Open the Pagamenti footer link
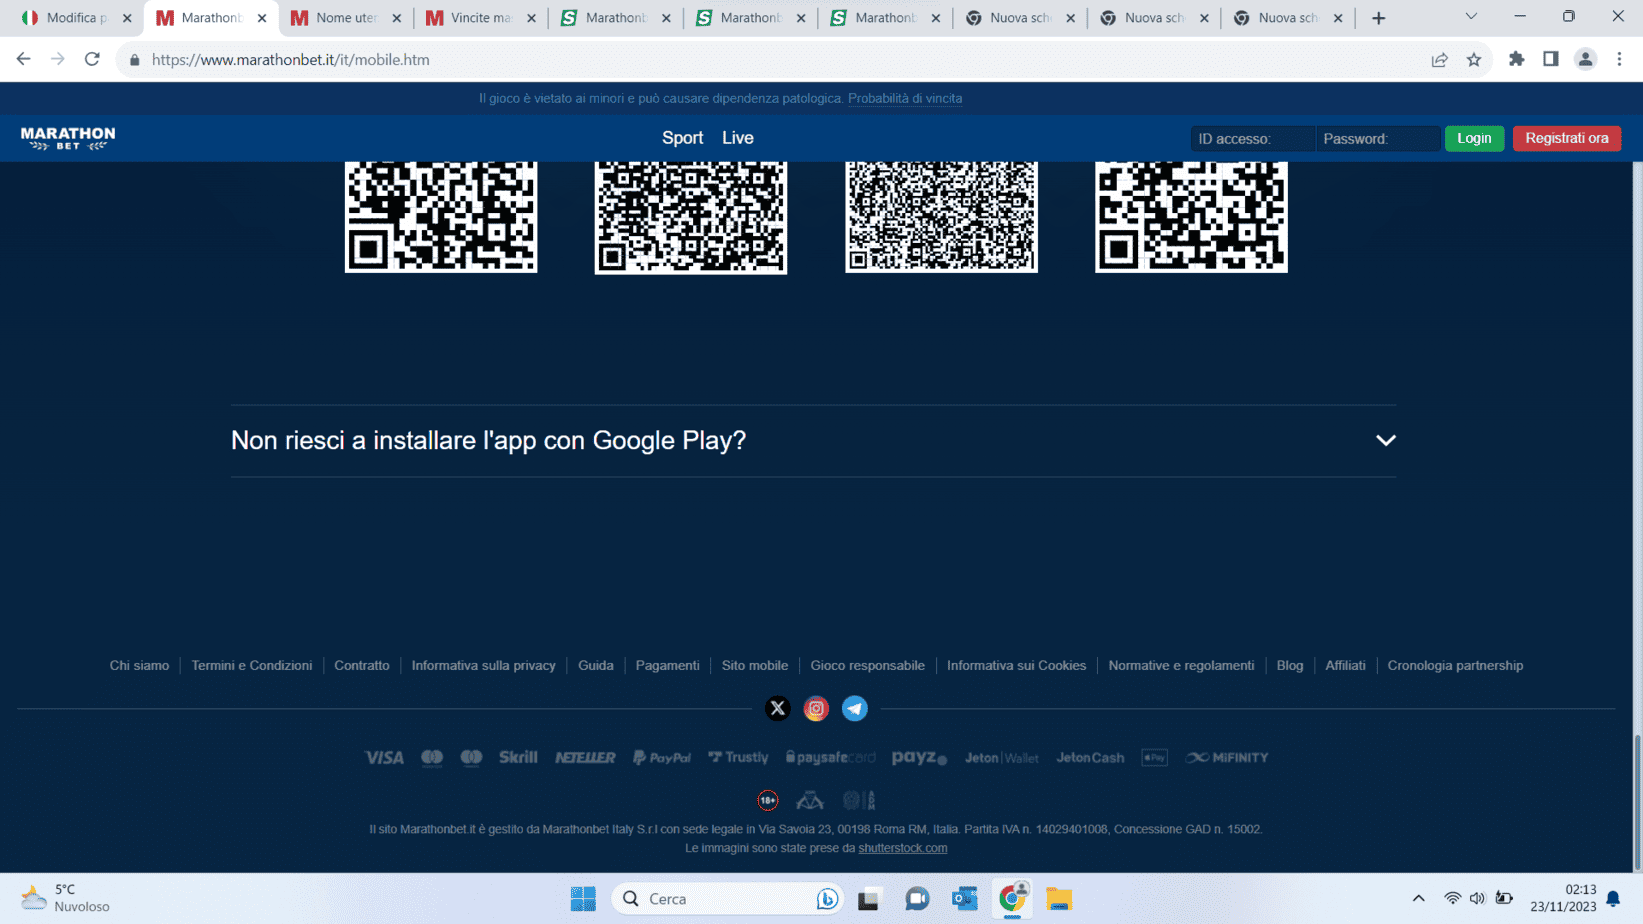The image size is (1643, 924). click(x=667, y=665)
